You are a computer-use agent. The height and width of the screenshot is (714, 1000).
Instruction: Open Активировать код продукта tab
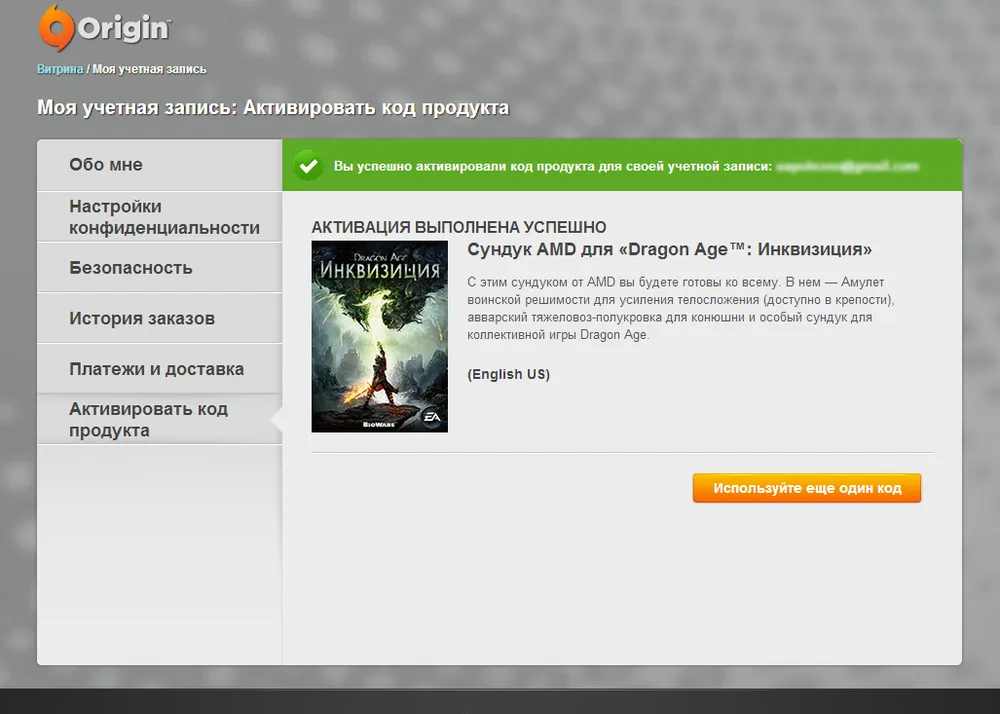coord(159,419)
